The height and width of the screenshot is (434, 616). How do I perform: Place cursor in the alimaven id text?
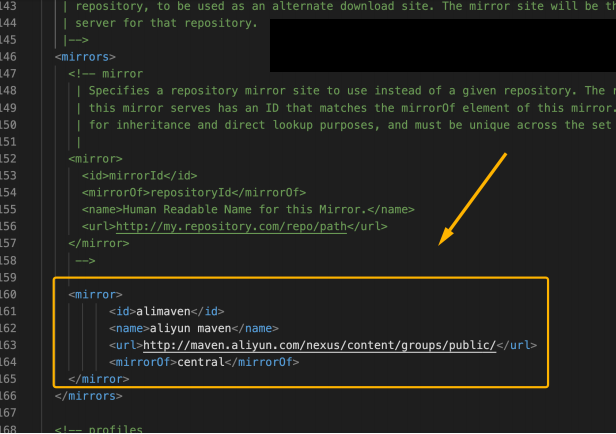163,311
